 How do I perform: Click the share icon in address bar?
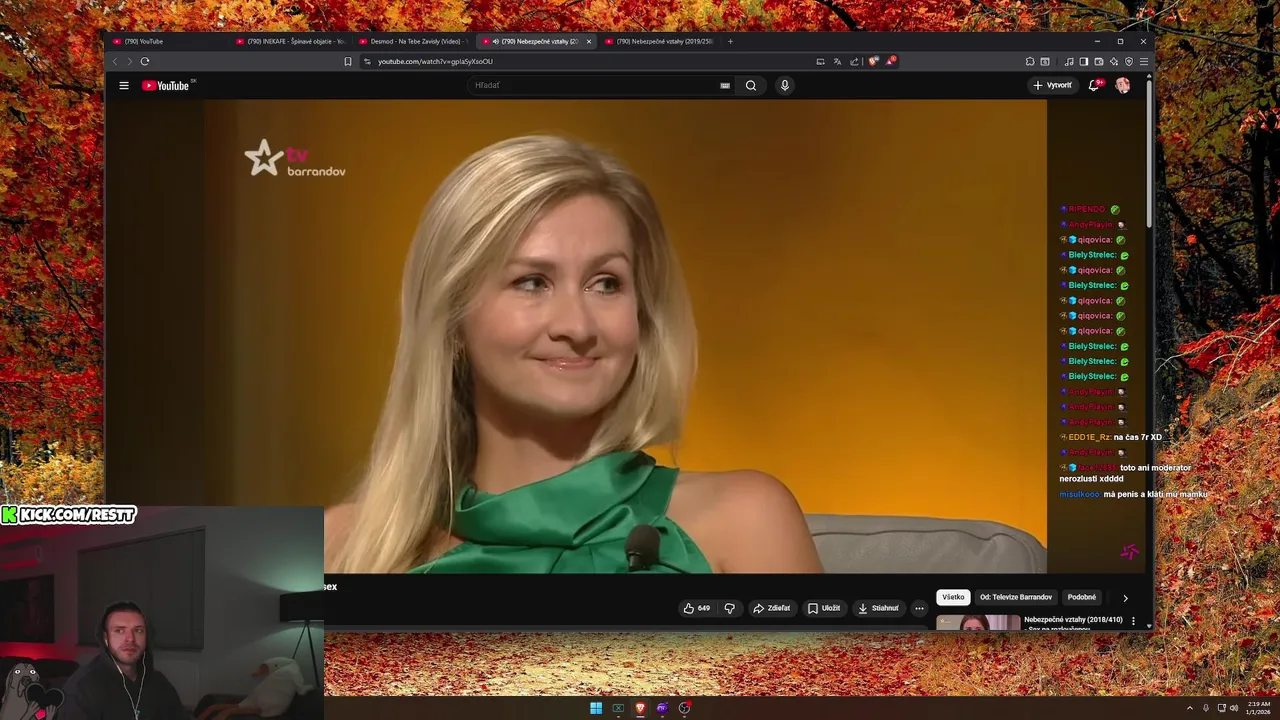854,61
